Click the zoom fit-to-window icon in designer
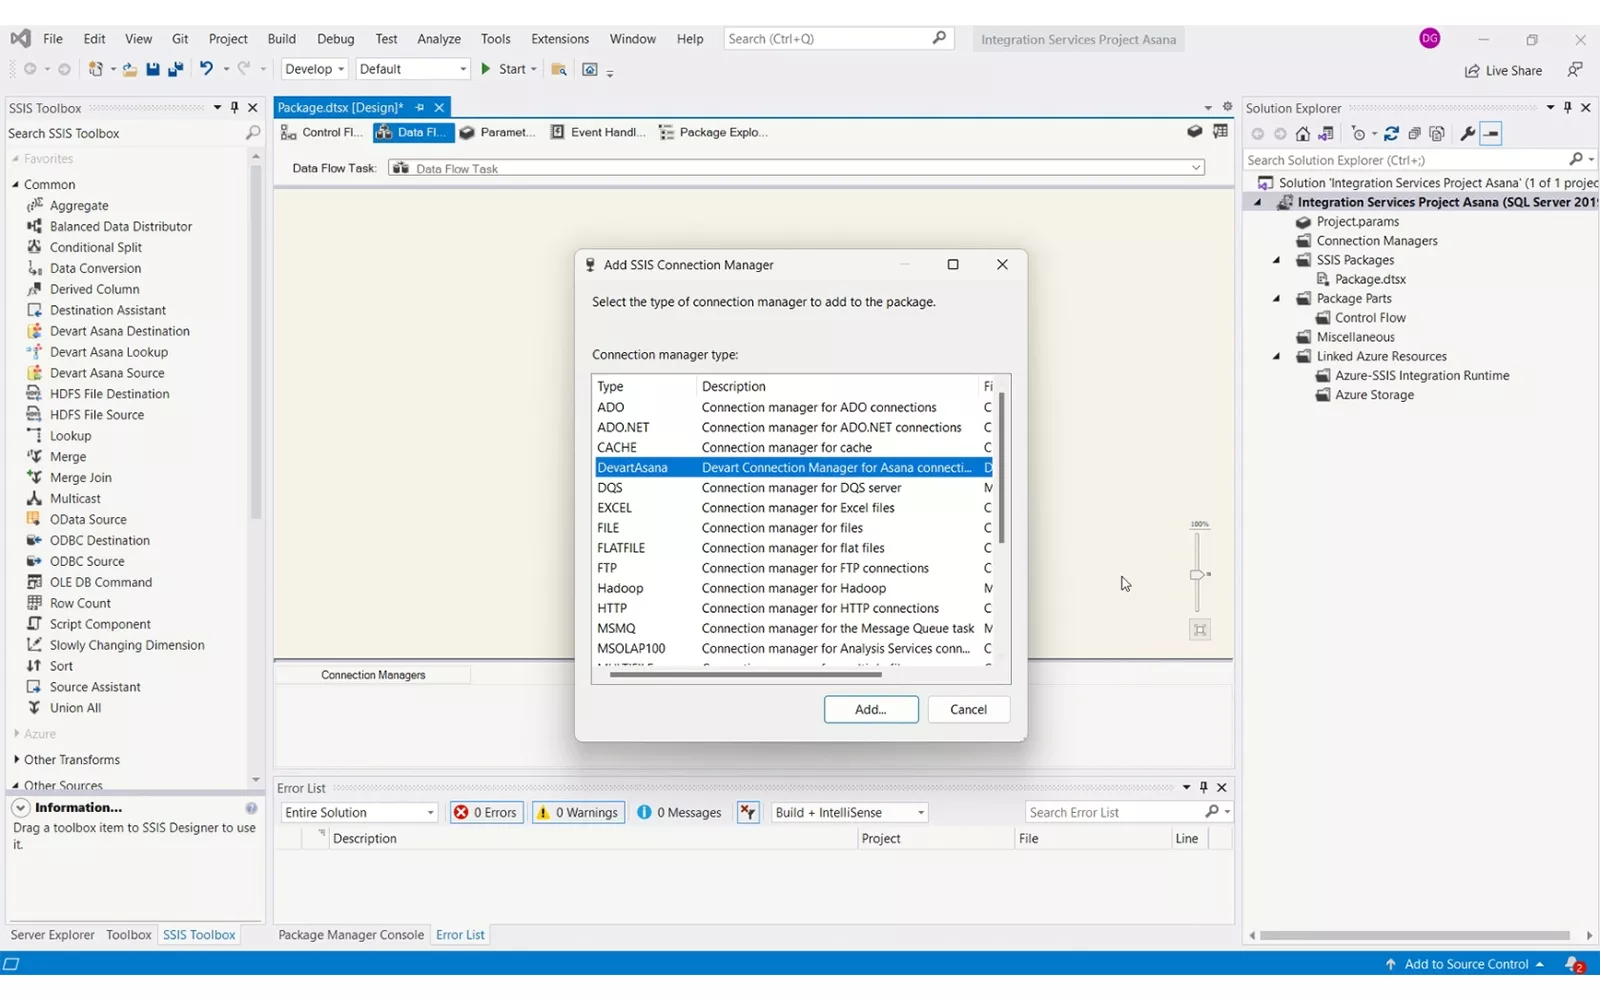Image resolution: width=1600 pixels, height=1000 pixels. (x=1200, y=630)
